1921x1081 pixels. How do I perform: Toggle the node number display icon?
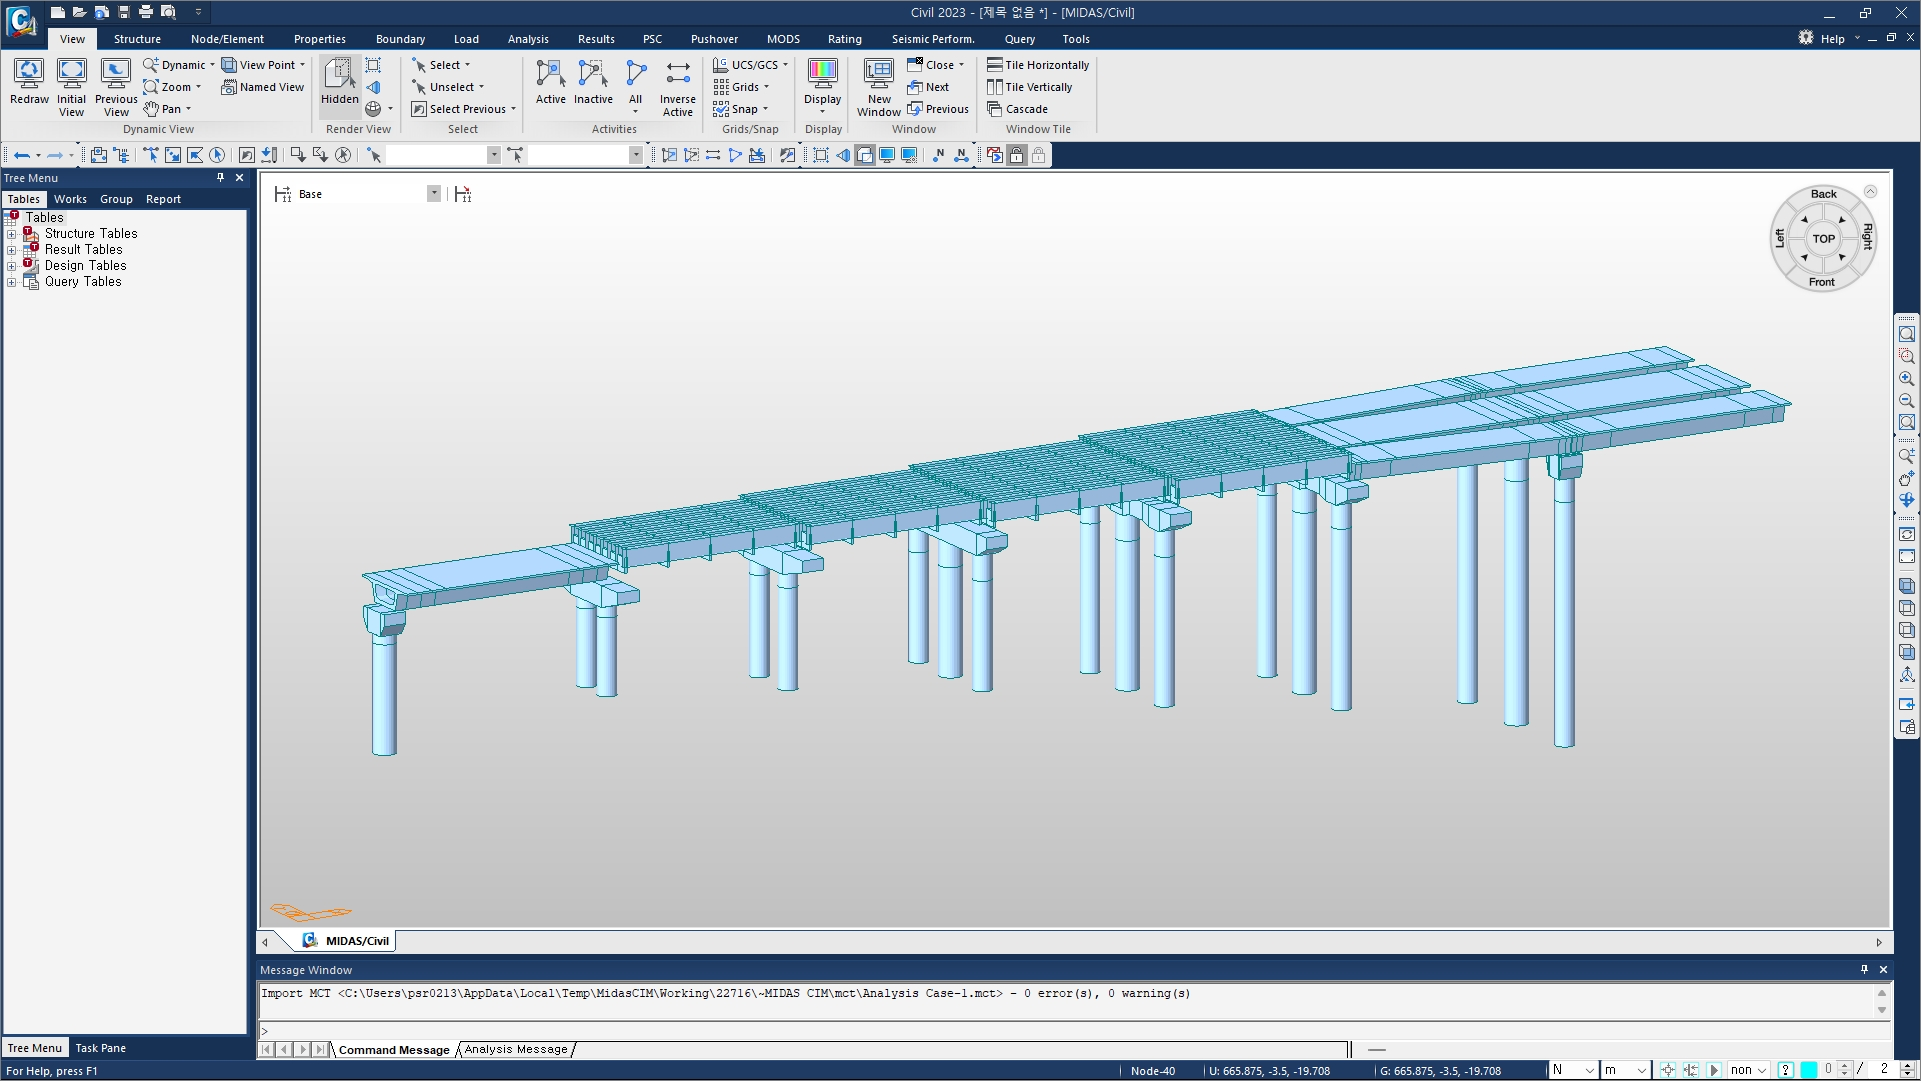[x=938, y=155]
